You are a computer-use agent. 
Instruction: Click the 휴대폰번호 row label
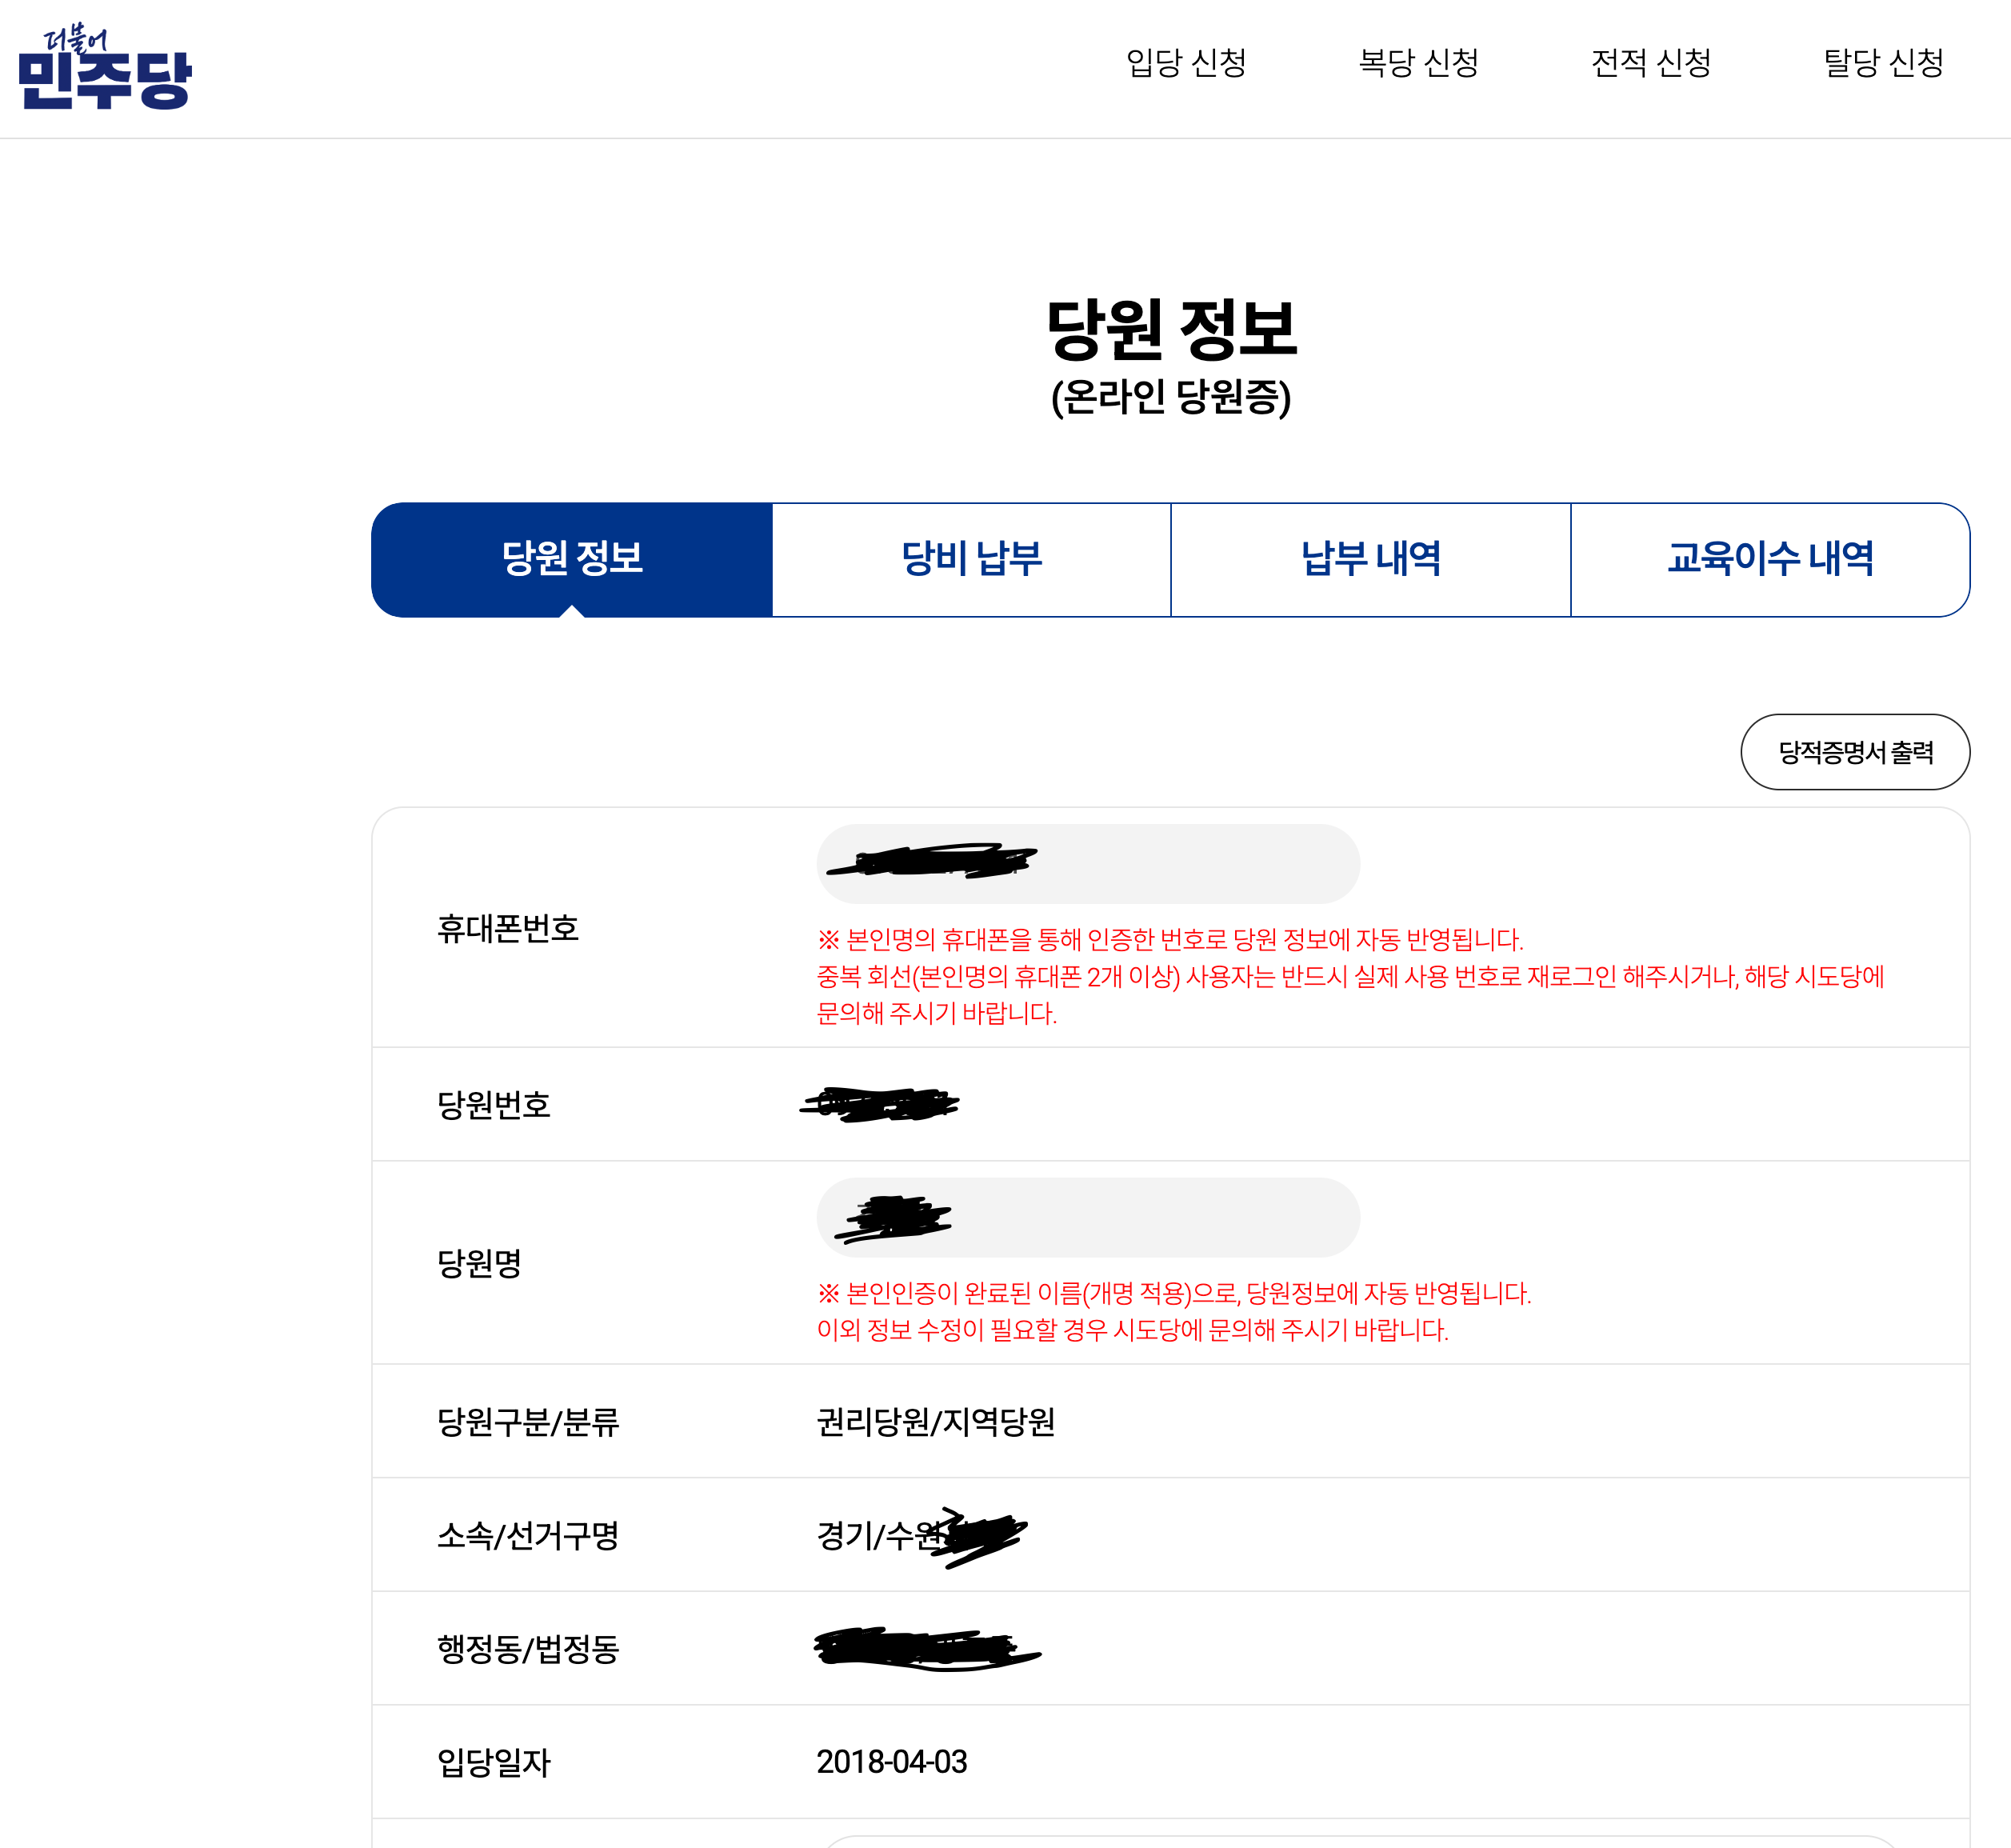[x=508, y=929]
